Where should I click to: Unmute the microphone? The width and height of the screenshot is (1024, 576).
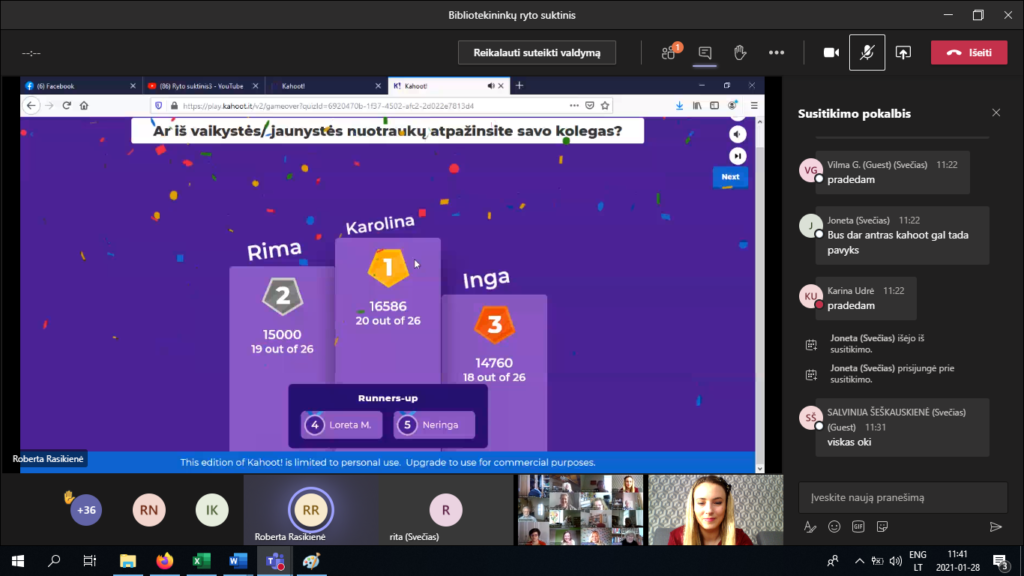tap(866, 53)
